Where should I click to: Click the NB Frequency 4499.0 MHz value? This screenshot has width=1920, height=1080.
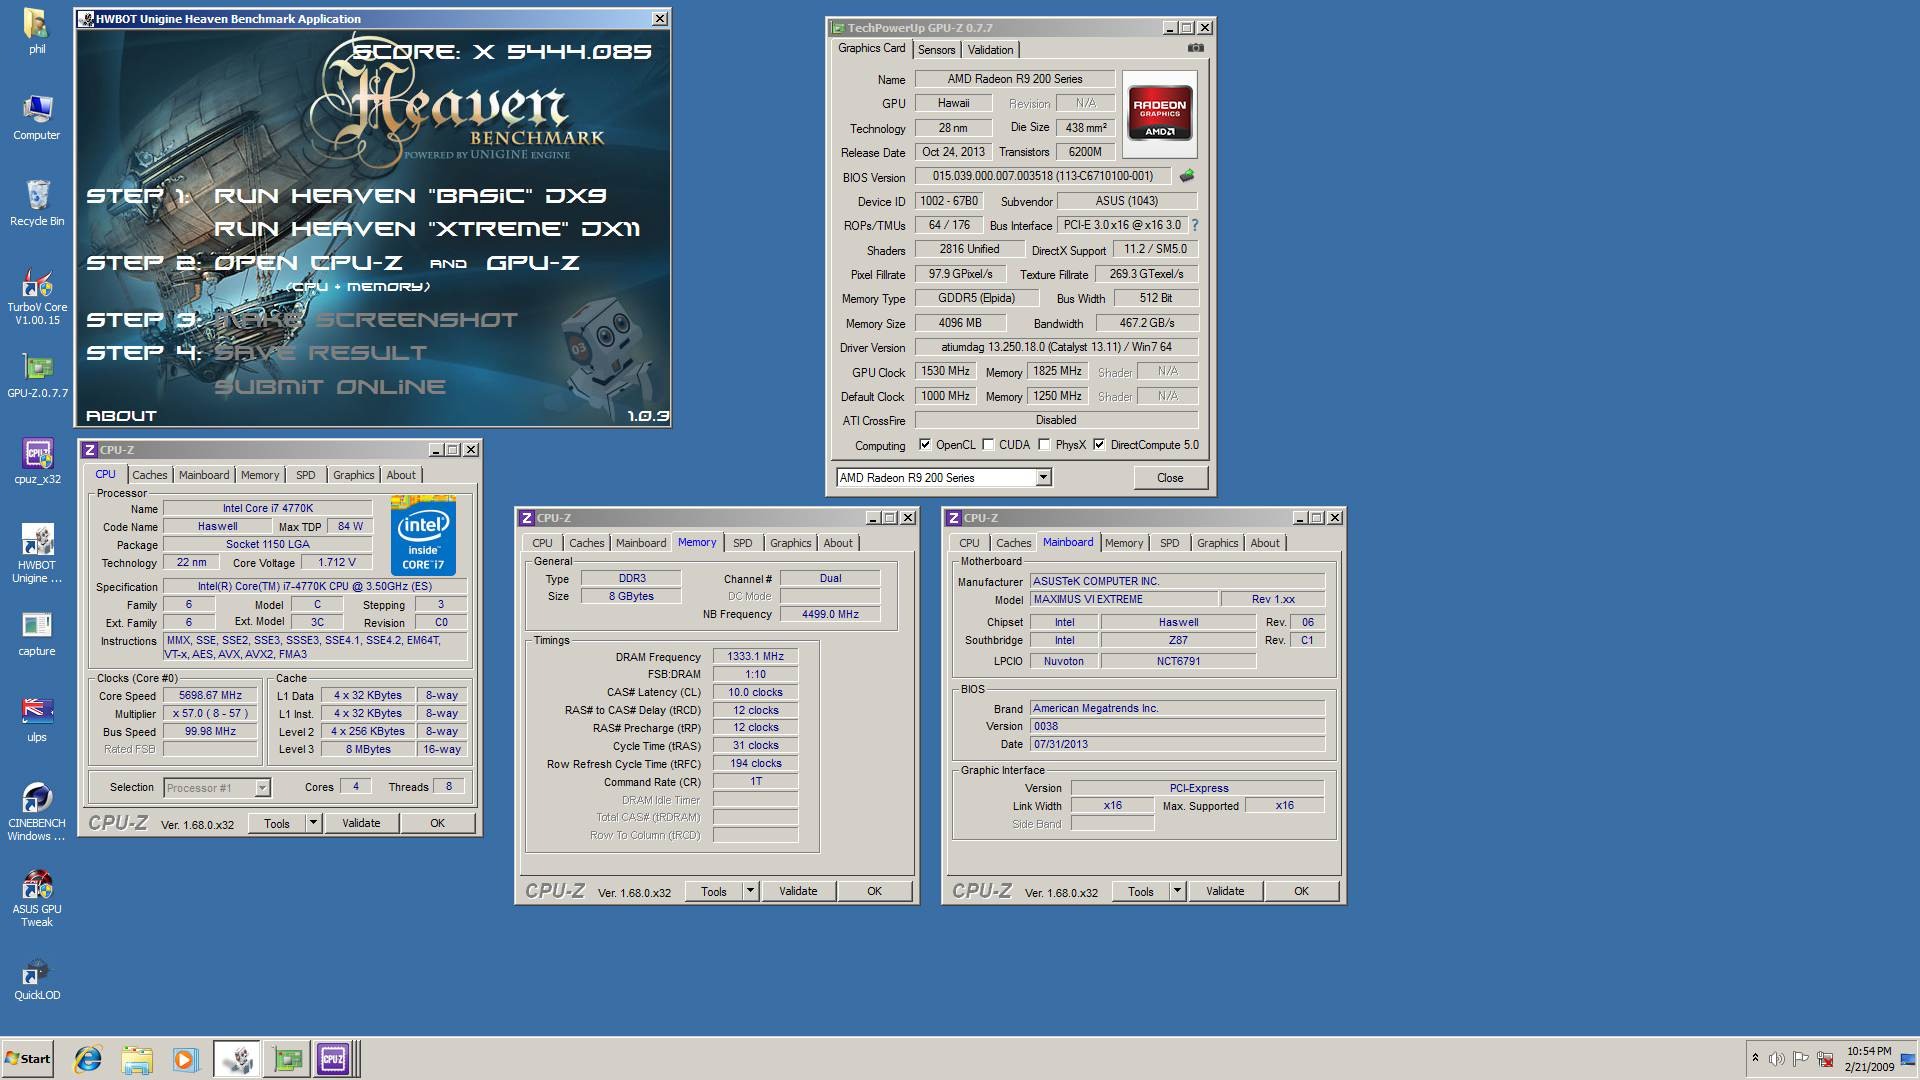pyautogui.click(x=830, y=615)
